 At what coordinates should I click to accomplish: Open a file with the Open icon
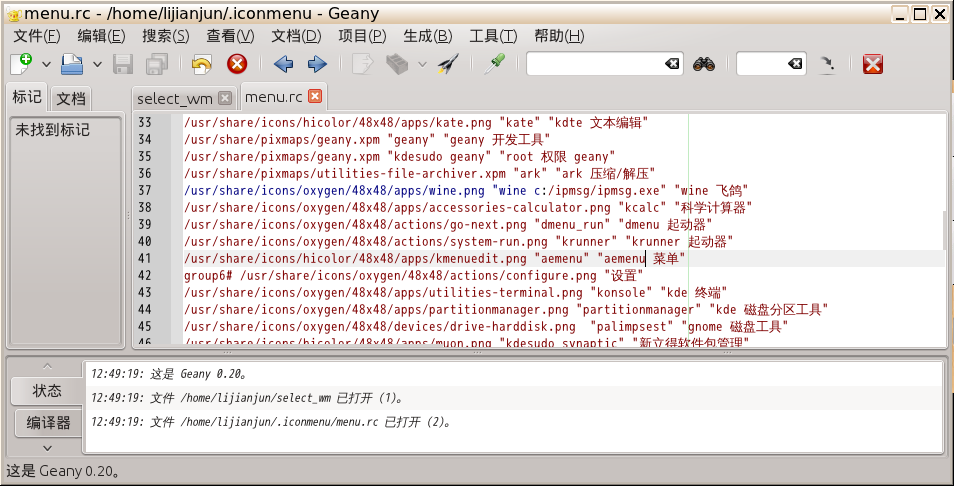(72, 64)
